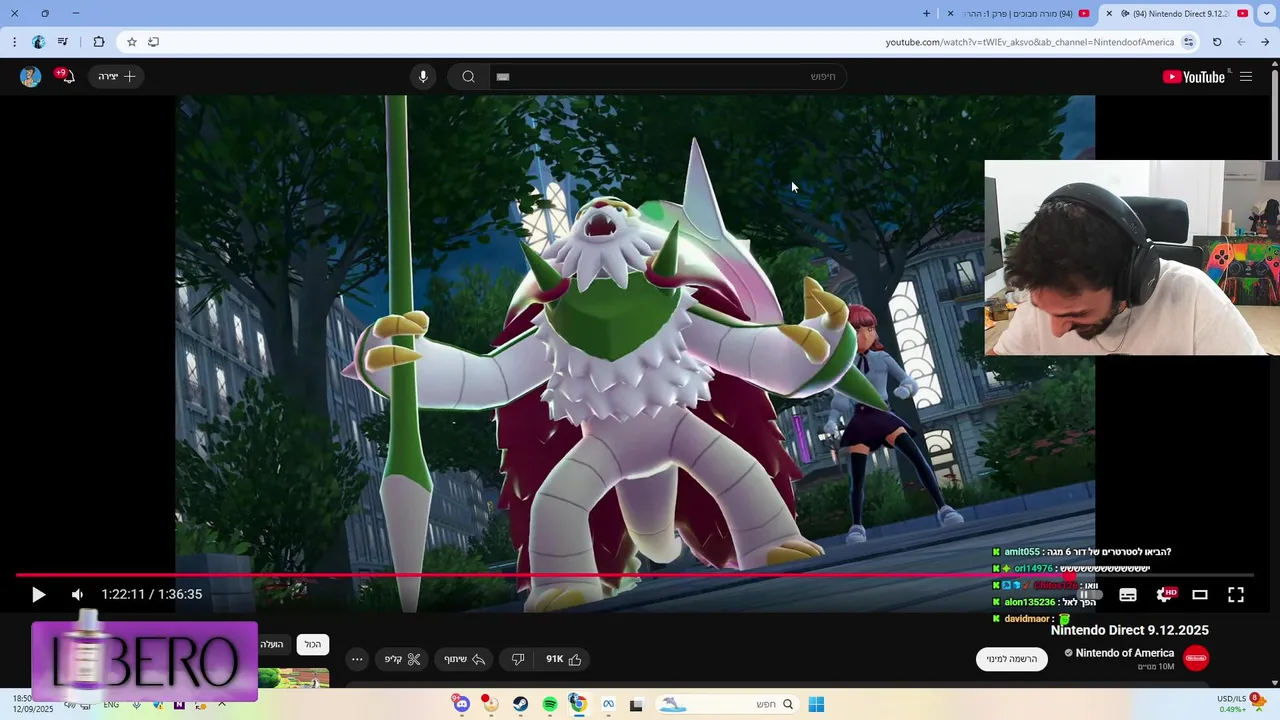Close the מורה מבוכים tab

click(x=950, y=14)
